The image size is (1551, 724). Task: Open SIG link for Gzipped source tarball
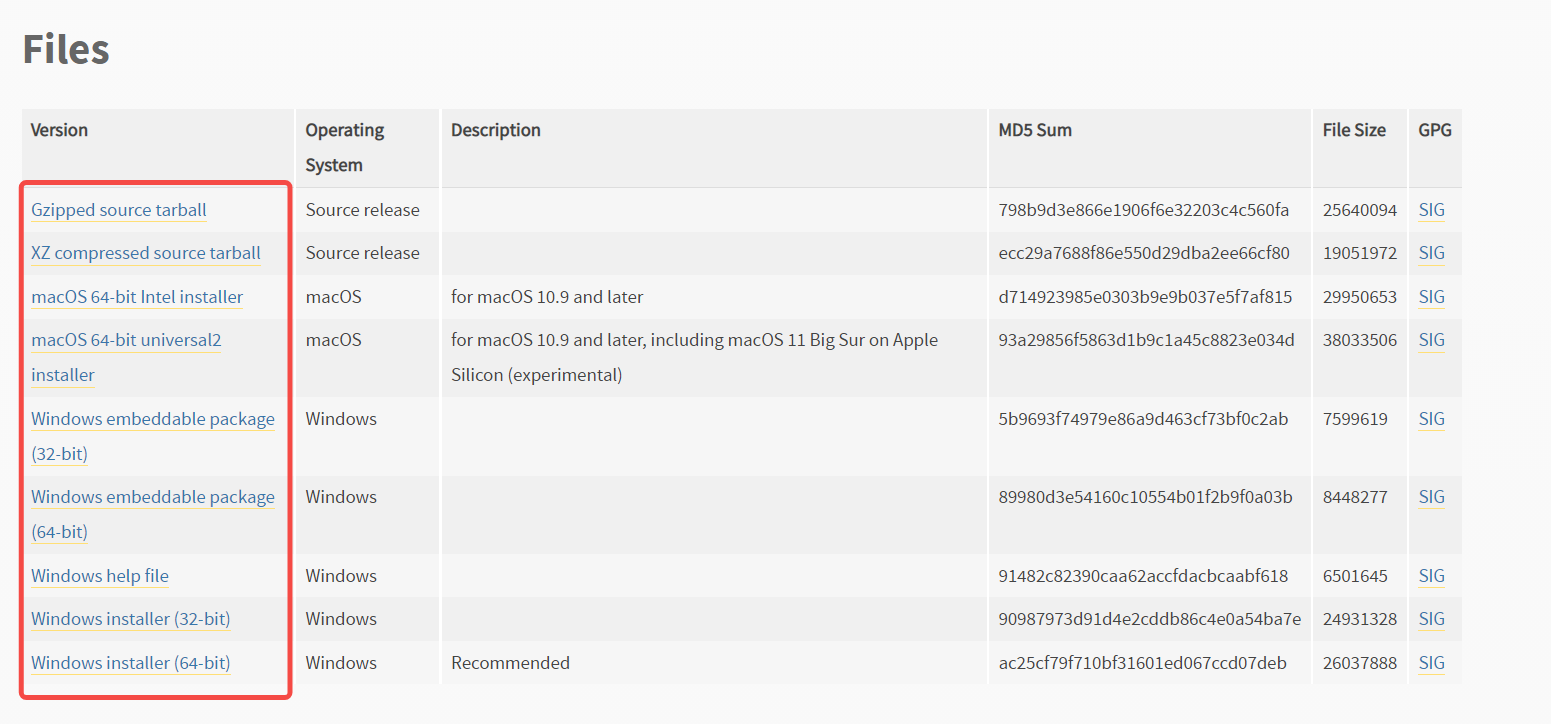tap(1431, 210)
